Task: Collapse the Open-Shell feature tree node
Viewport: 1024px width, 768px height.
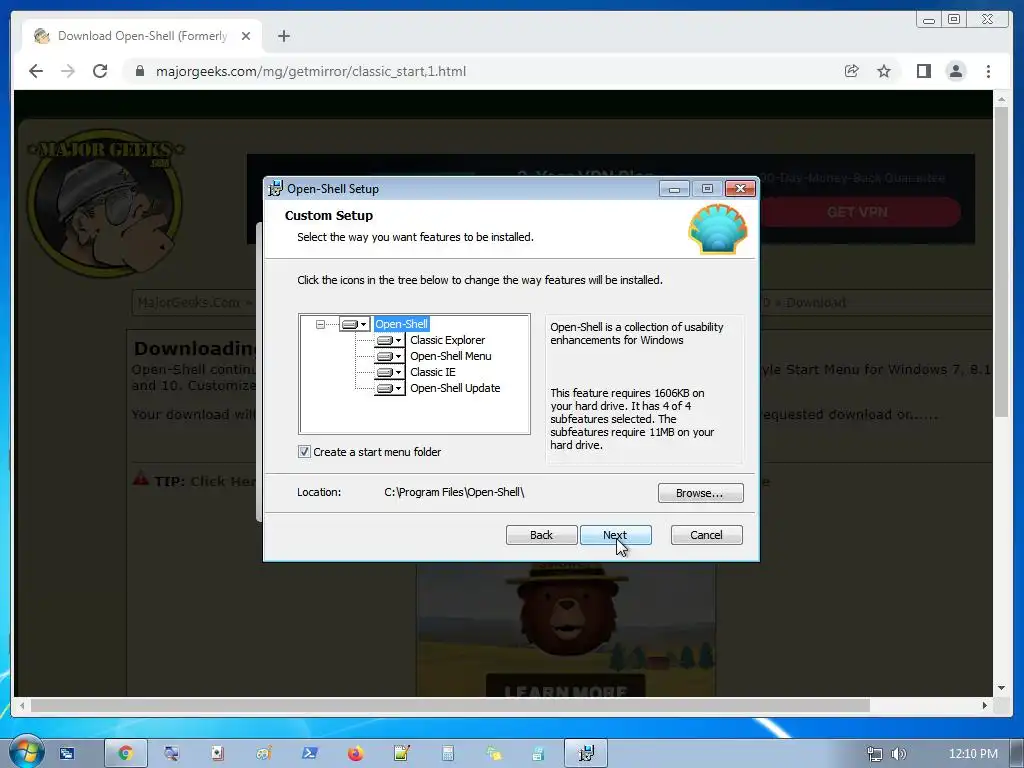Action: click(320, 324)
